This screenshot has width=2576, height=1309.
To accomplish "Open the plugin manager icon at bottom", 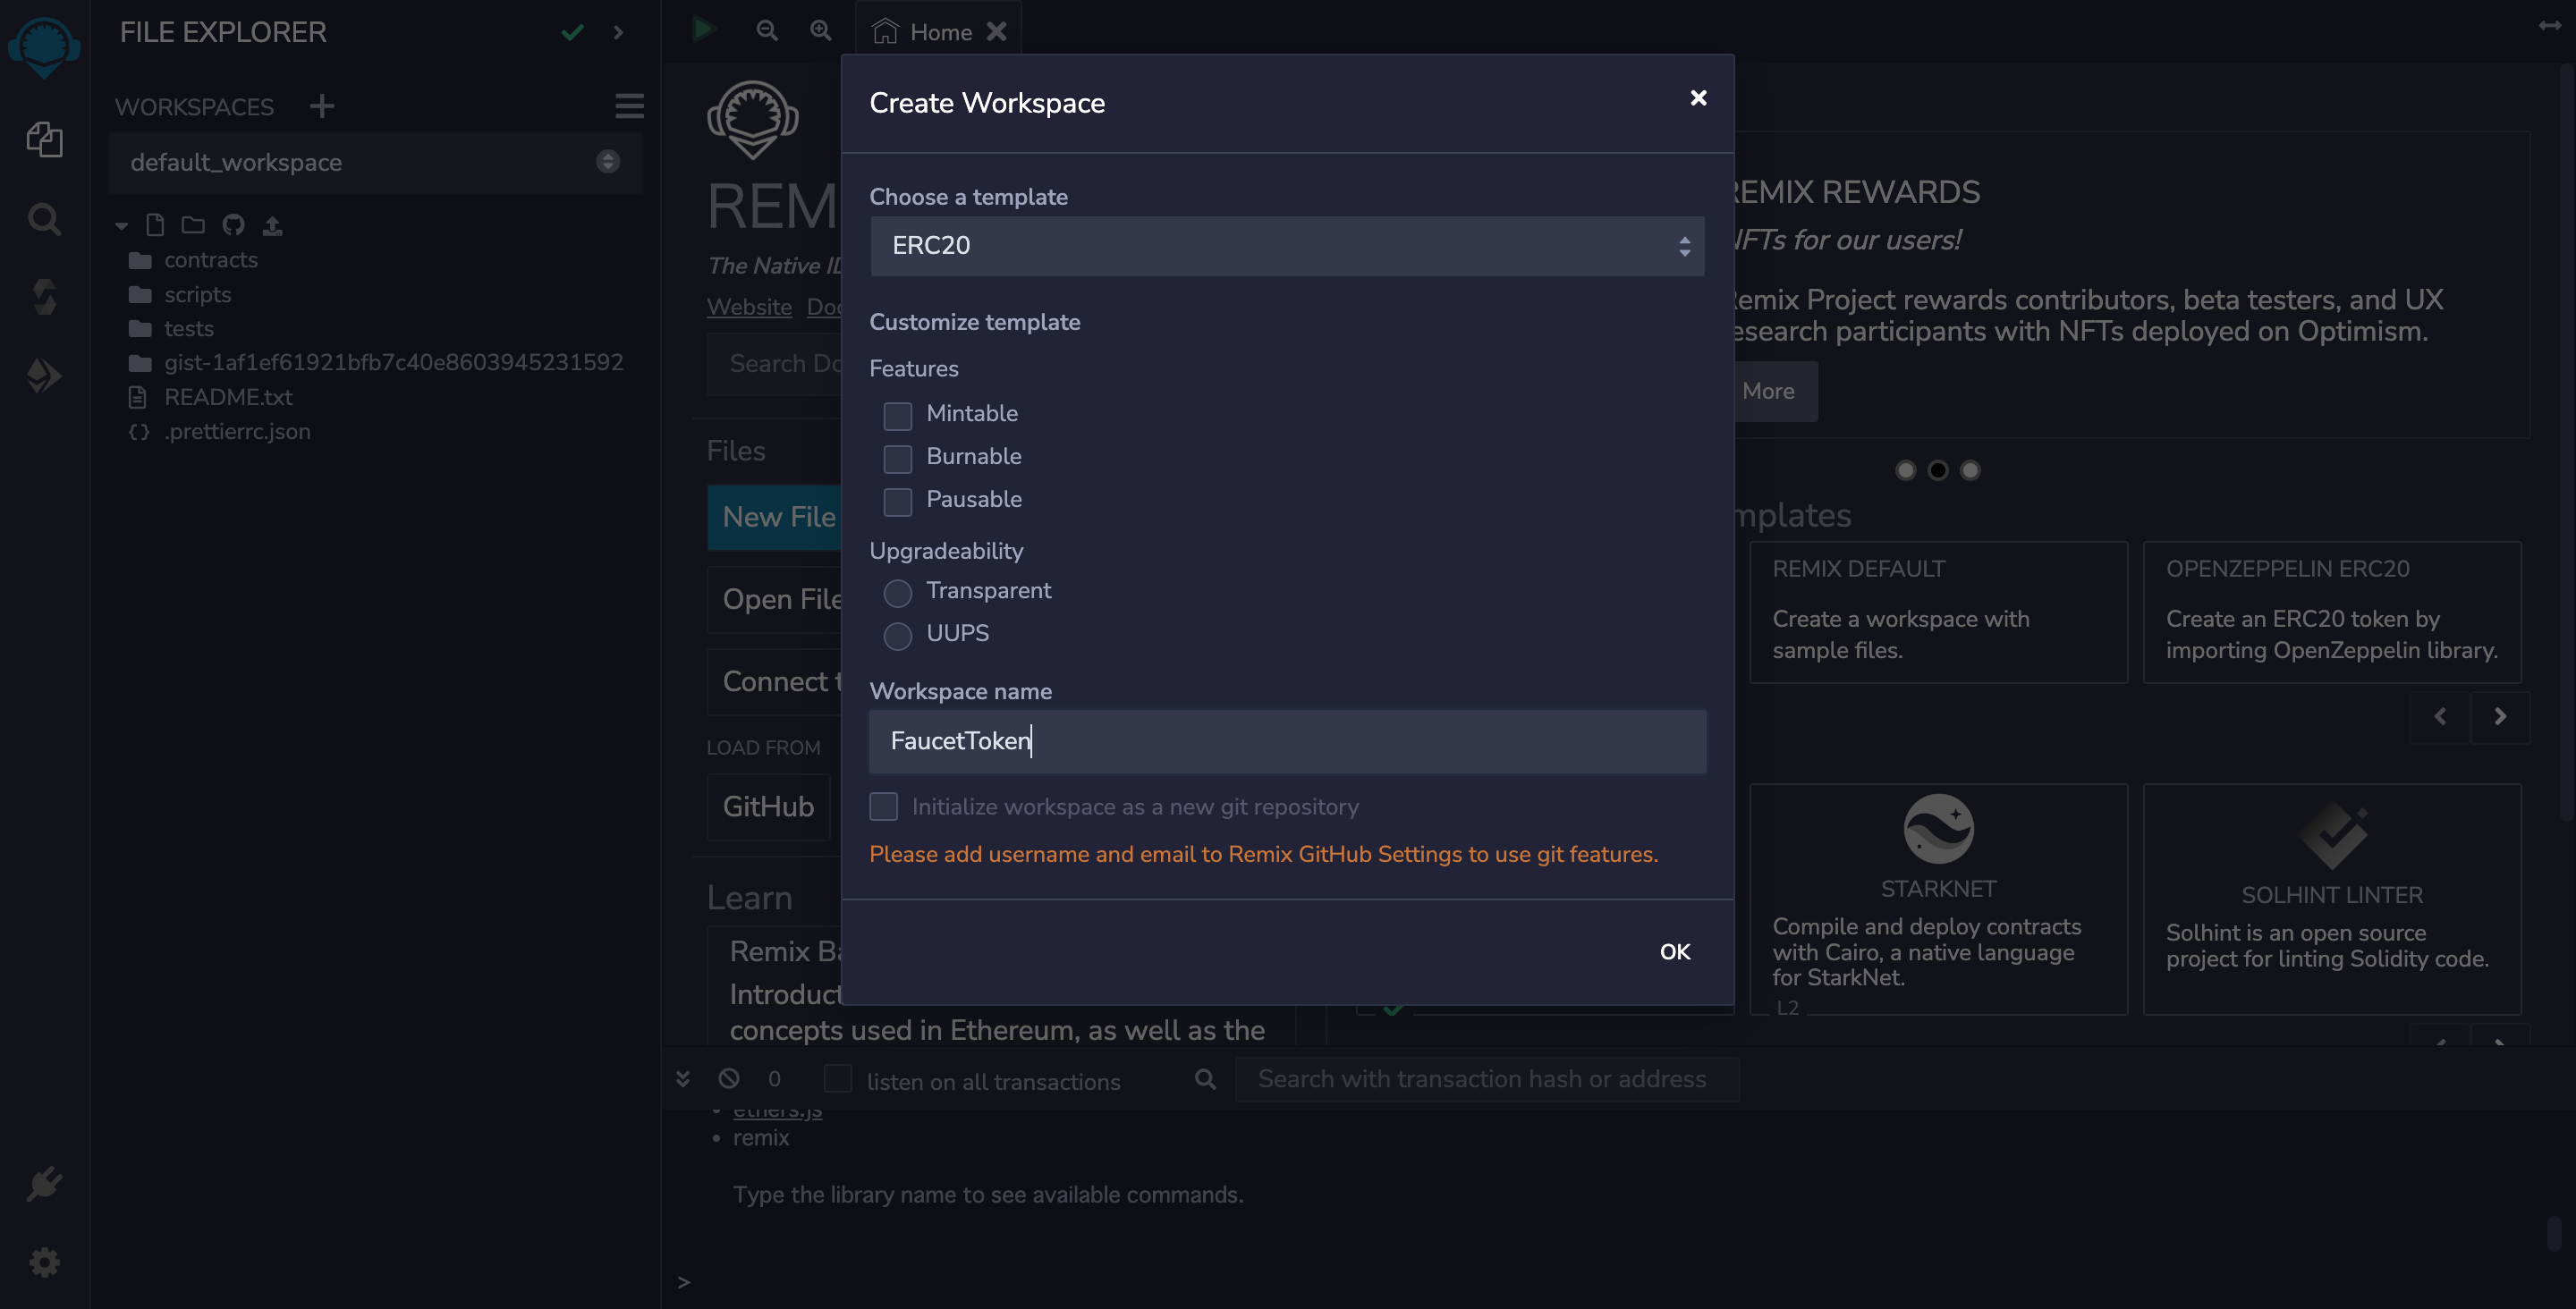I will tap(45, 1183).
